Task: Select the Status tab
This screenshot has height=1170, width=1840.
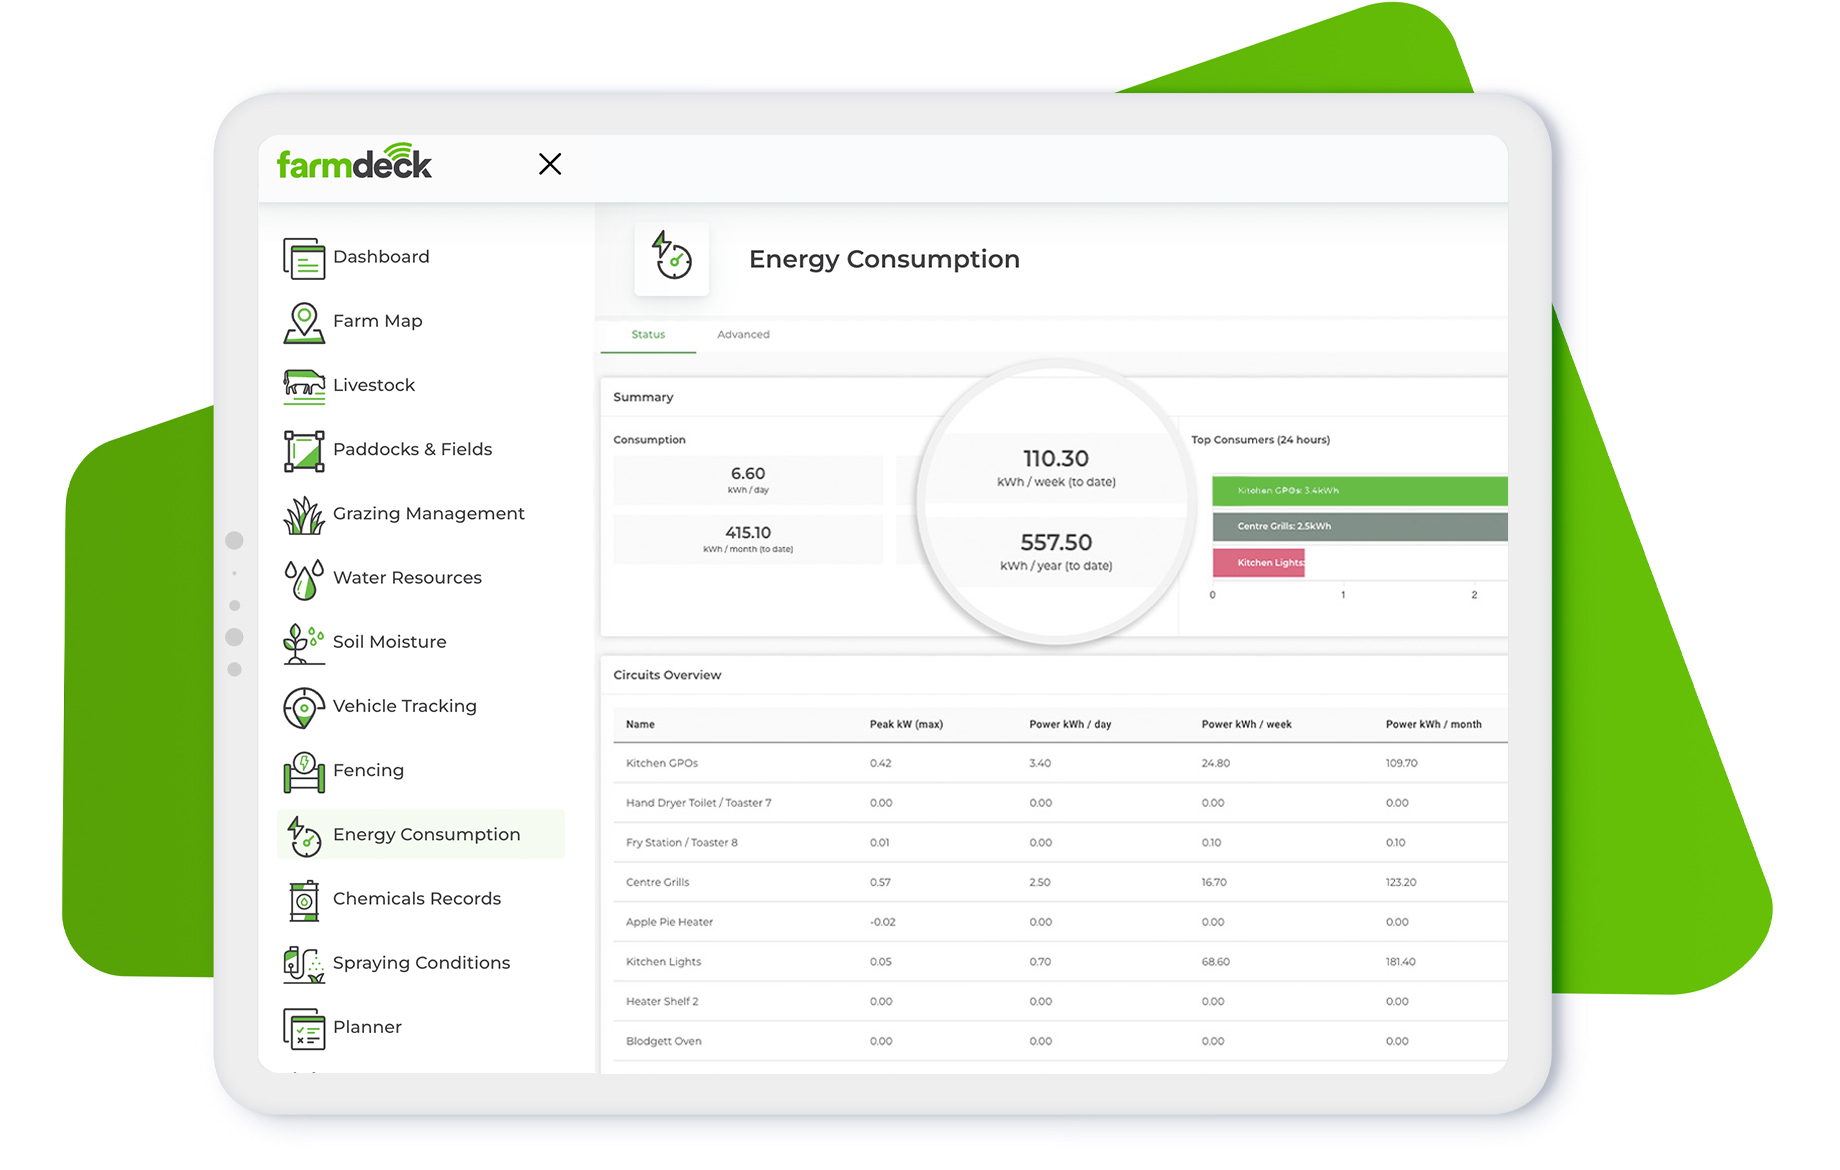Action: 647,334
